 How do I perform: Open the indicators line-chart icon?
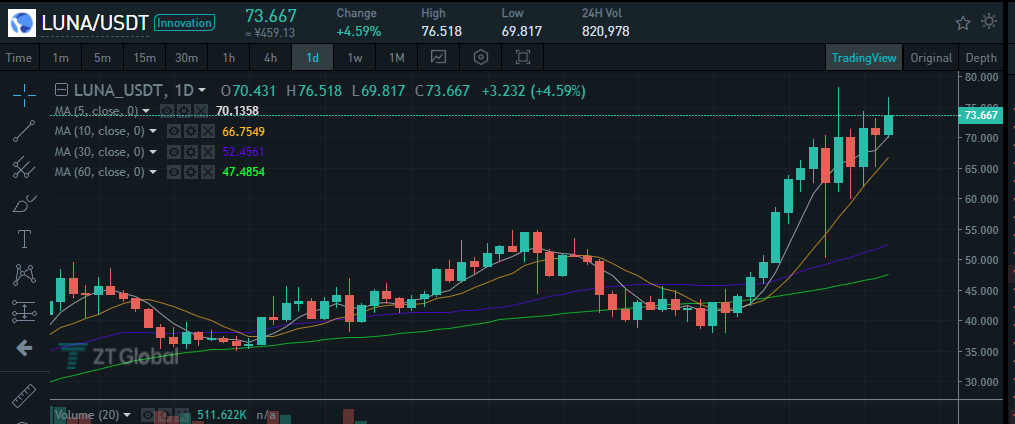pos(439,58)
